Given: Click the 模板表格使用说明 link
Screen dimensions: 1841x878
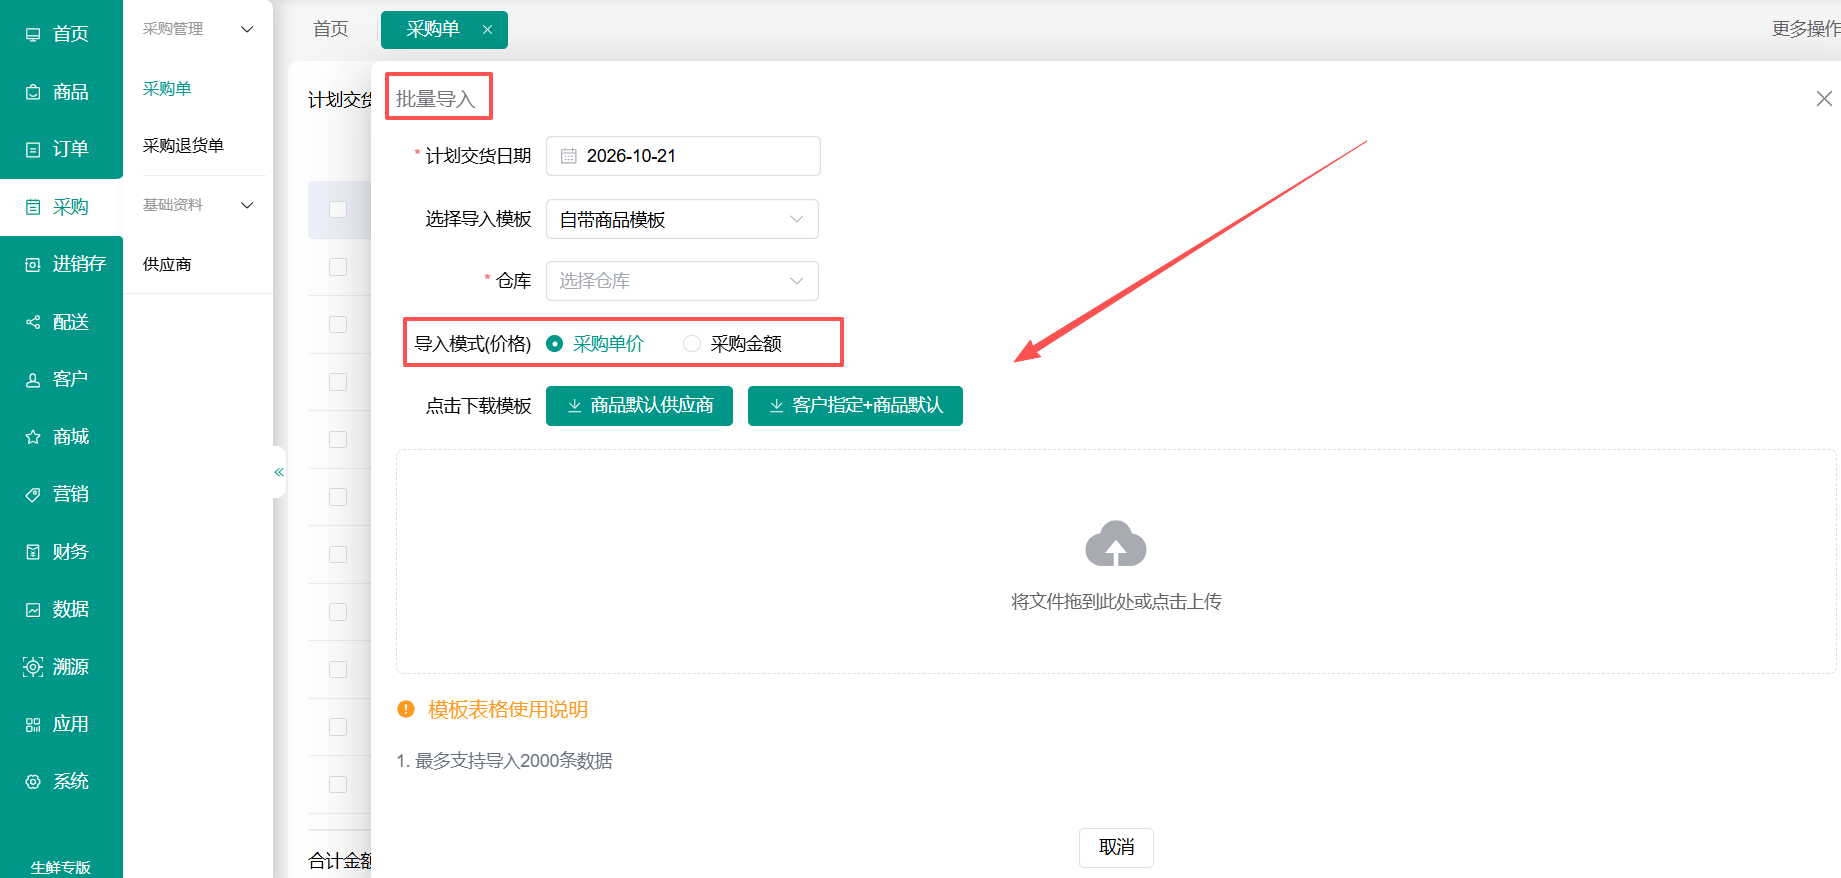Looking at the screenshot, I should click(508, 710).
